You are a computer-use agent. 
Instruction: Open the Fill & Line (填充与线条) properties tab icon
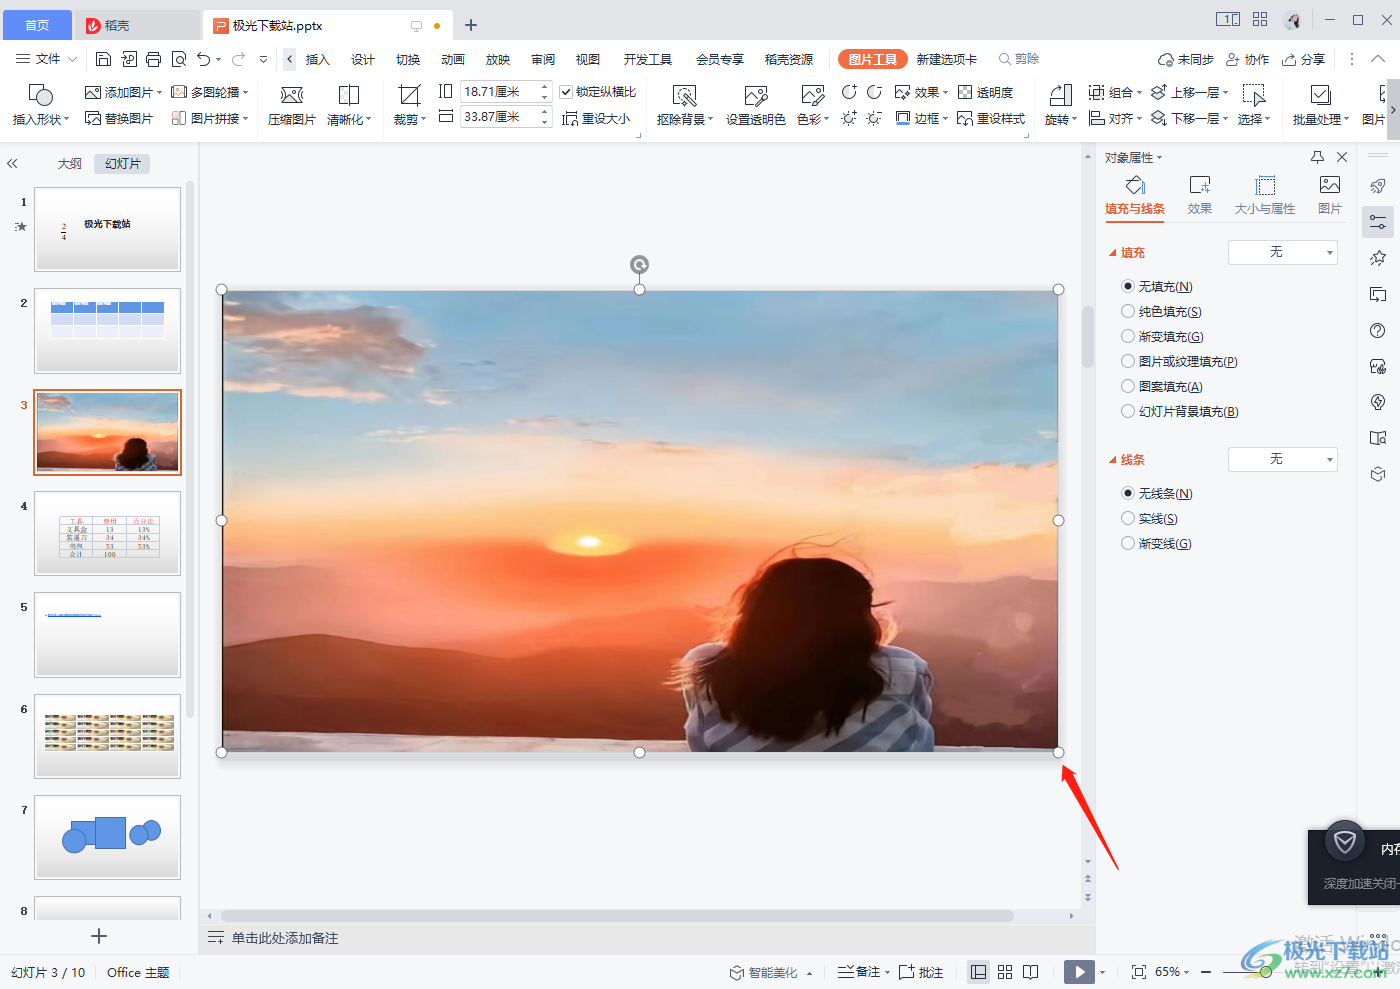click(1135, 185)
